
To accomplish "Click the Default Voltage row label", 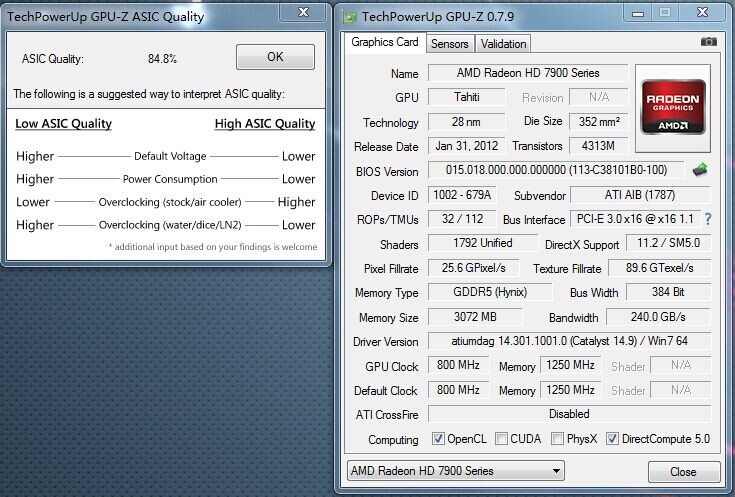I will [170, 156].
